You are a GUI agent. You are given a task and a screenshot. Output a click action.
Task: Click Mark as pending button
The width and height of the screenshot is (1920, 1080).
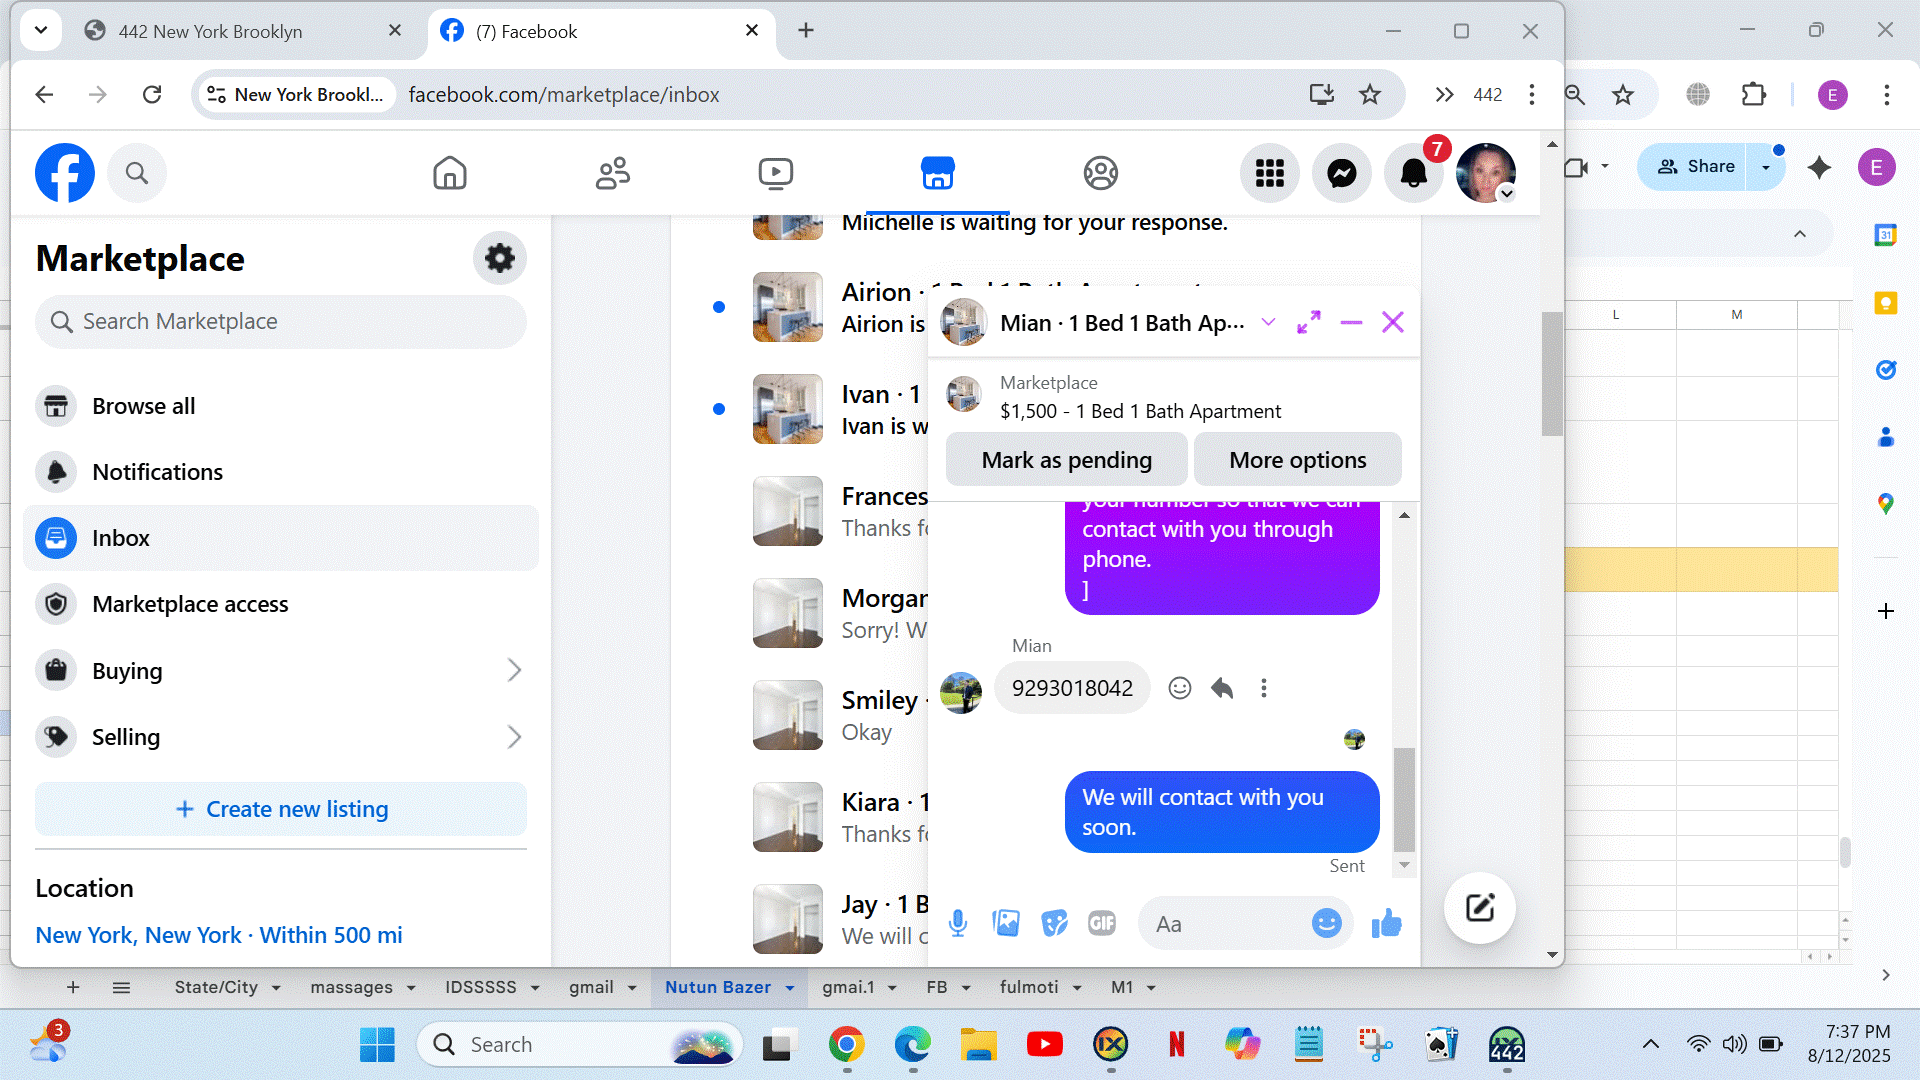point(1066,460)
